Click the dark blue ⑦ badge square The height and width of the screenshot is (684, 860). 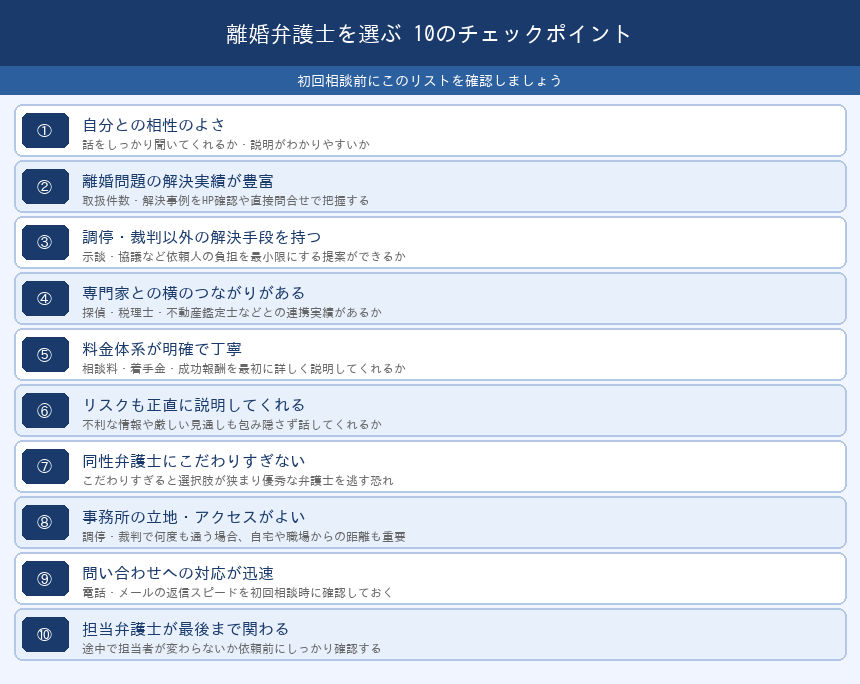click(x=44, y=466)
